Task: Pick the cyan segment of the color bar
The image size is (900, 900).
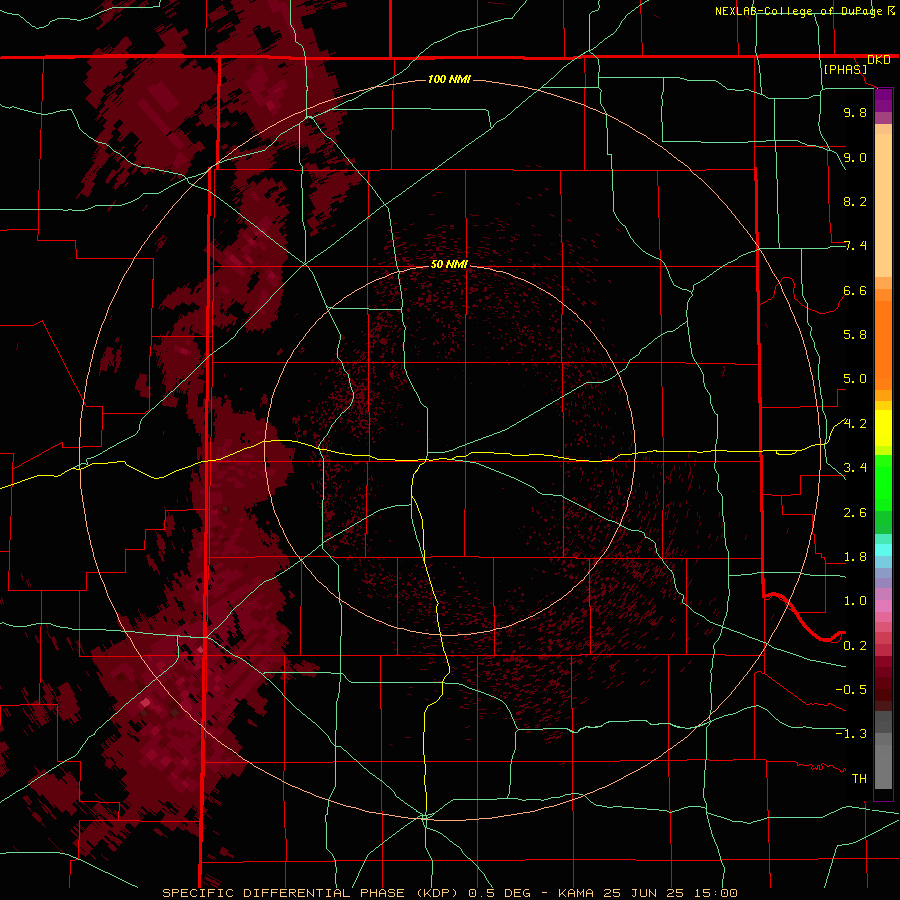Action: 883,550
